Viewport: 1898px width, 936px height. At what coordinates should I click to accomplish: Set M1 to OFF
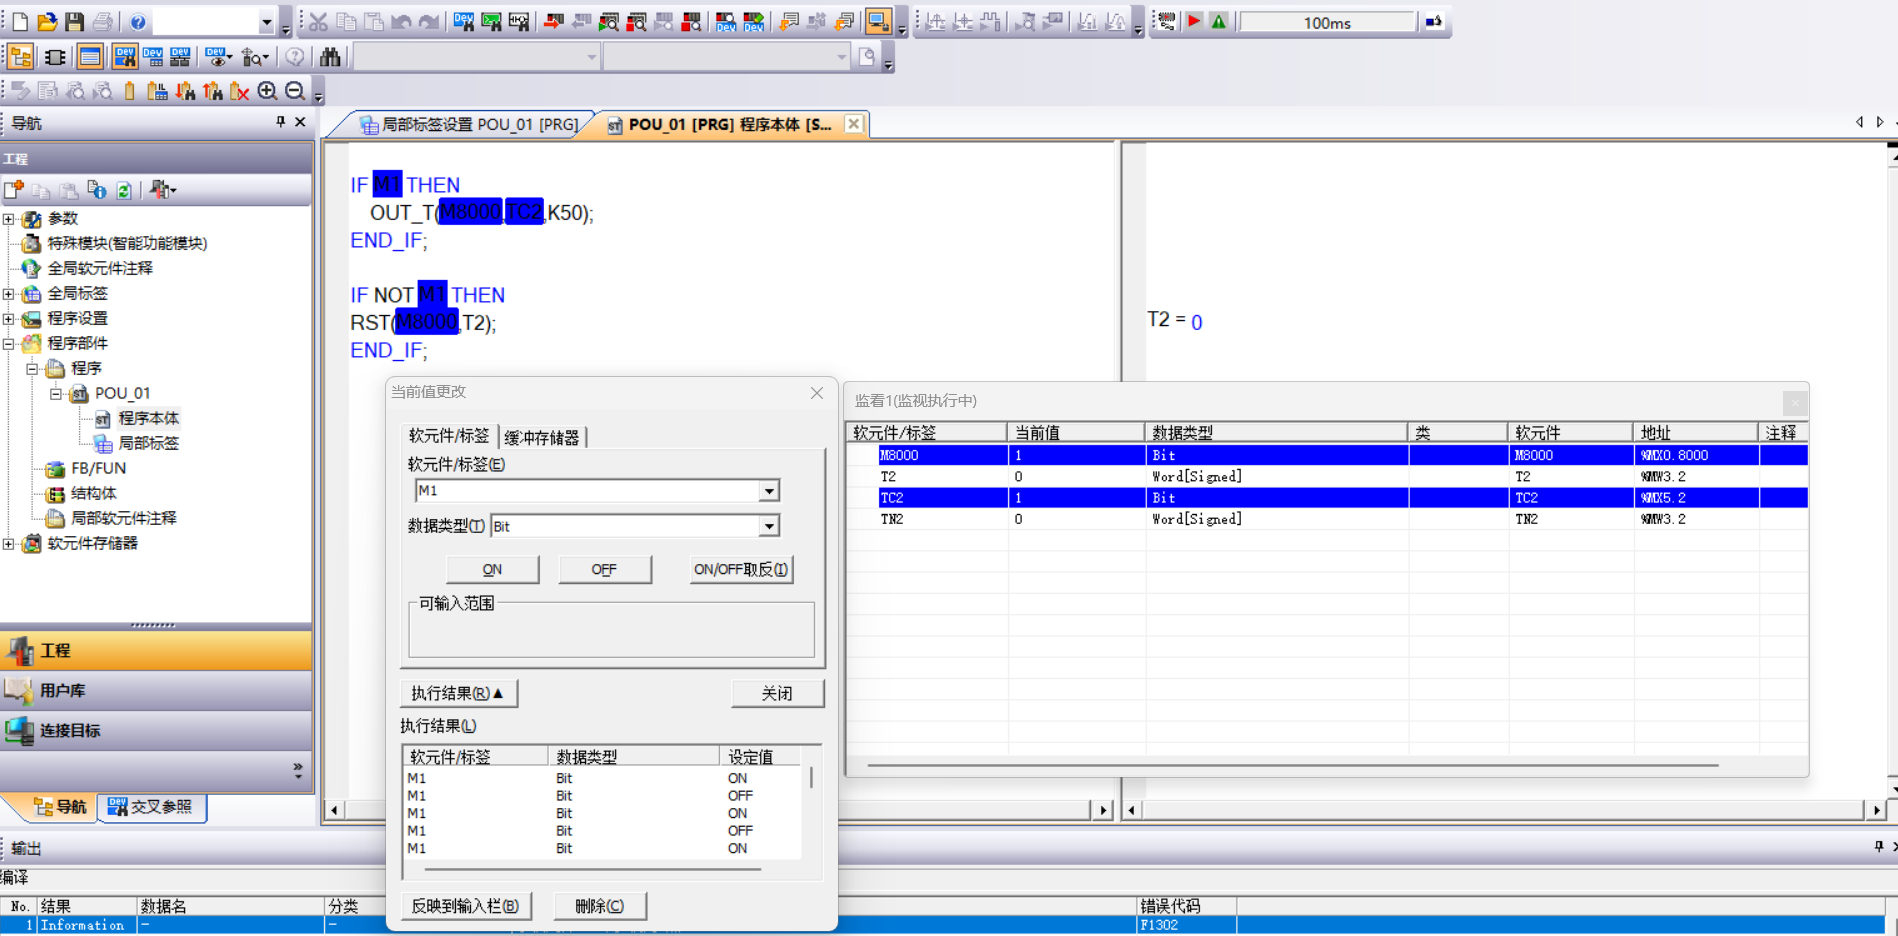pos(604,569)
